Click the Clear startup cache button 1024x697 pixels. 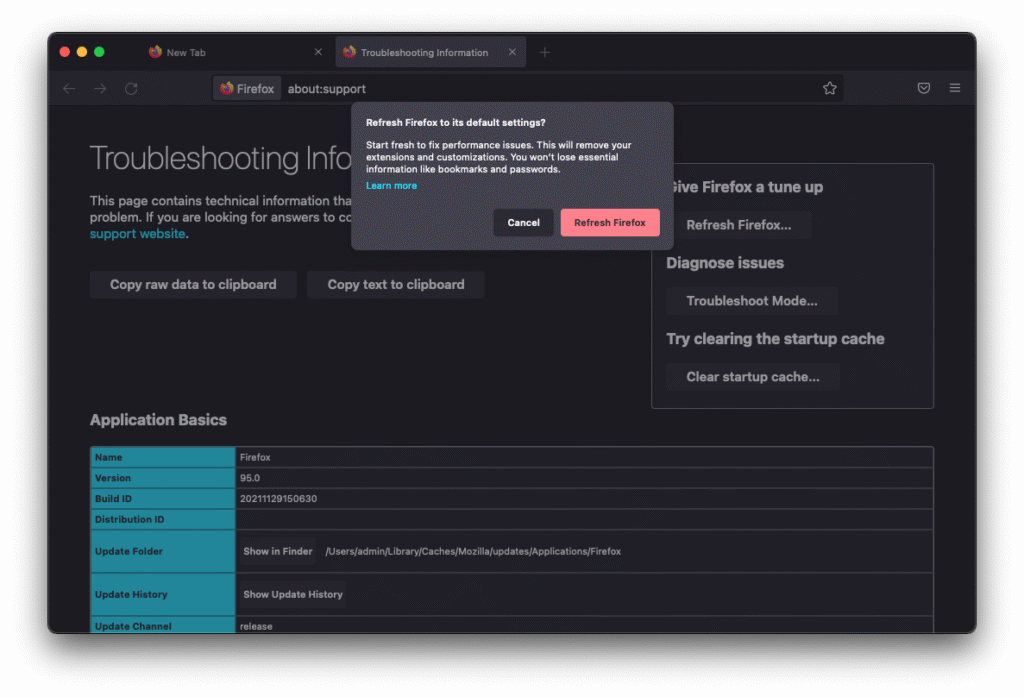(752, 377)
